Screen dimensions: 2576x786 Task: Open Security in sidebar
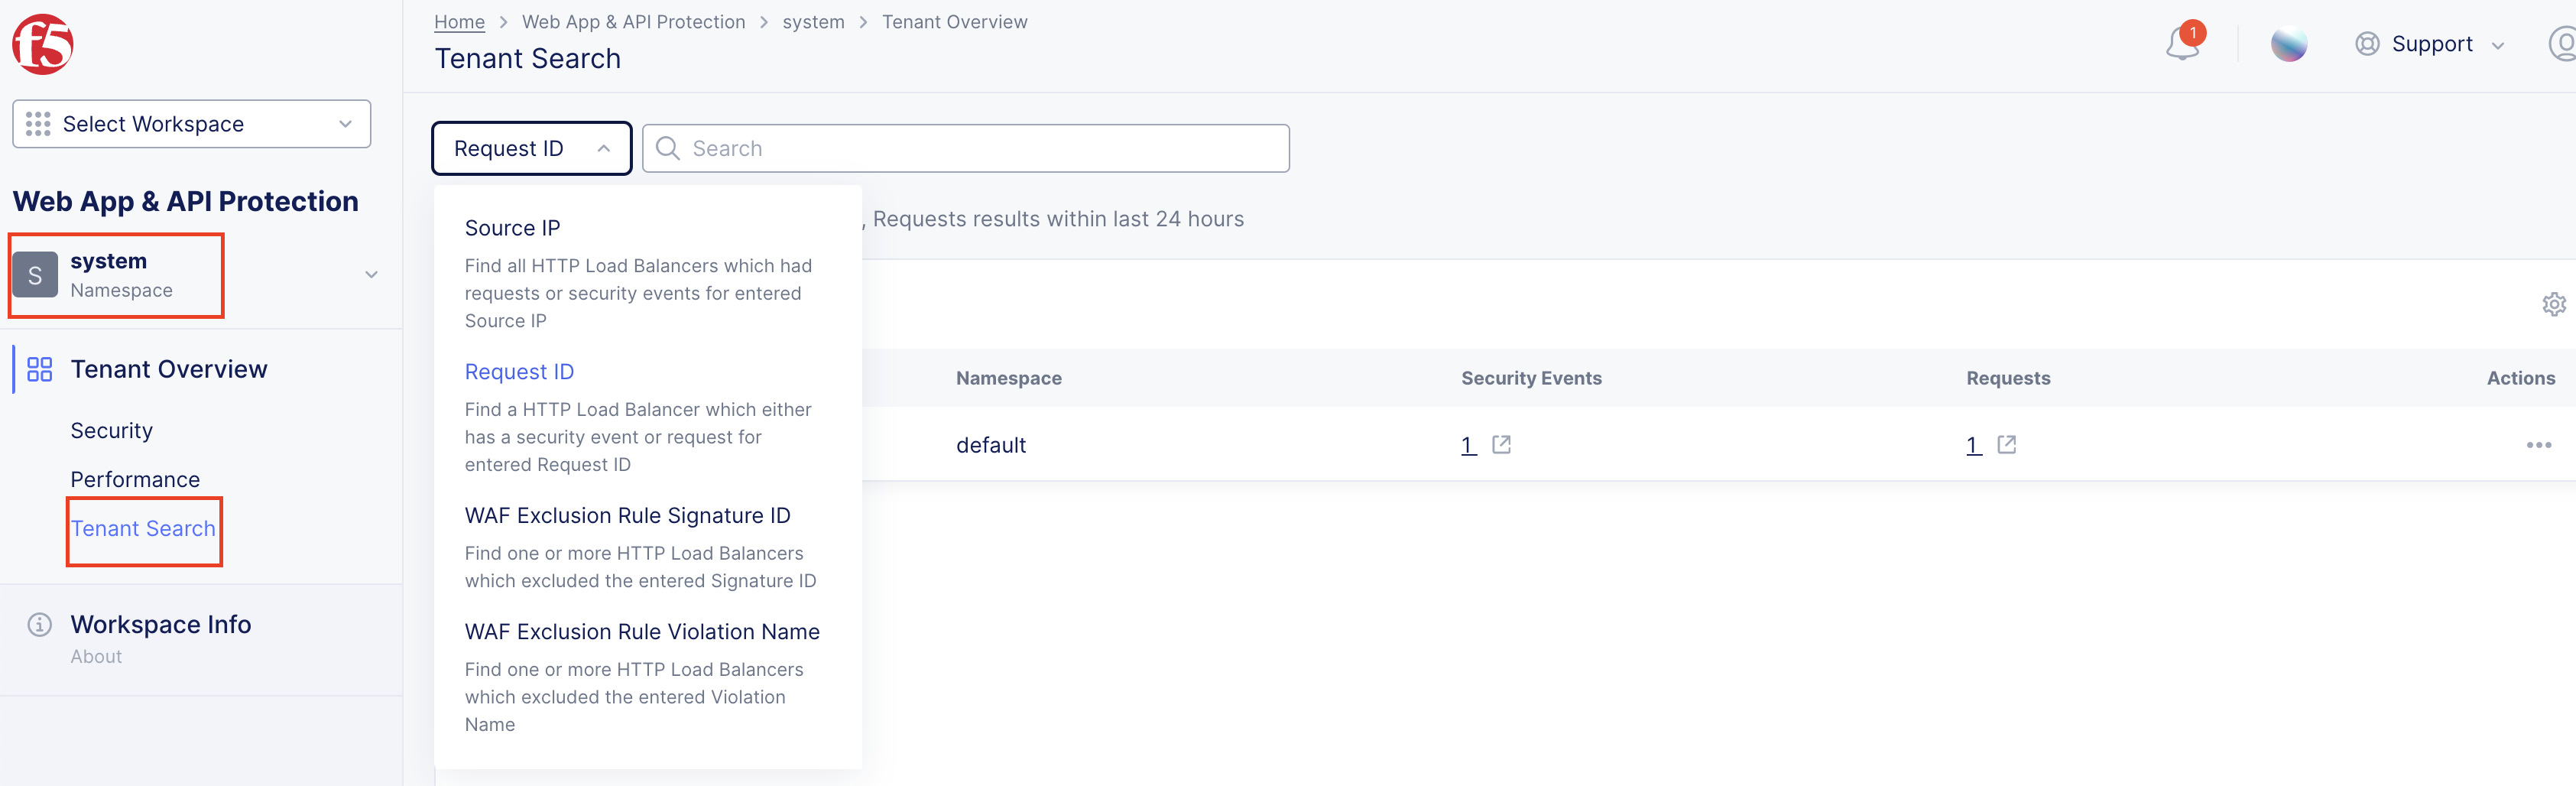pos(111,431)
